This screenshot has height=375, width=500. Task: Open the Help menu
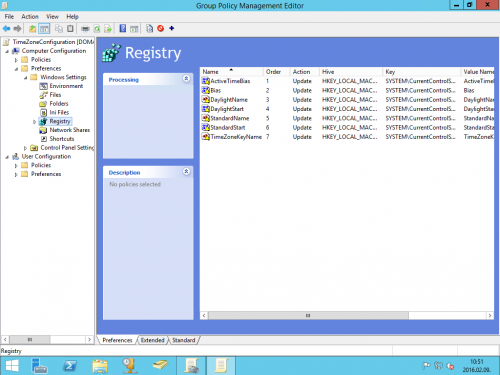(72, 17)
